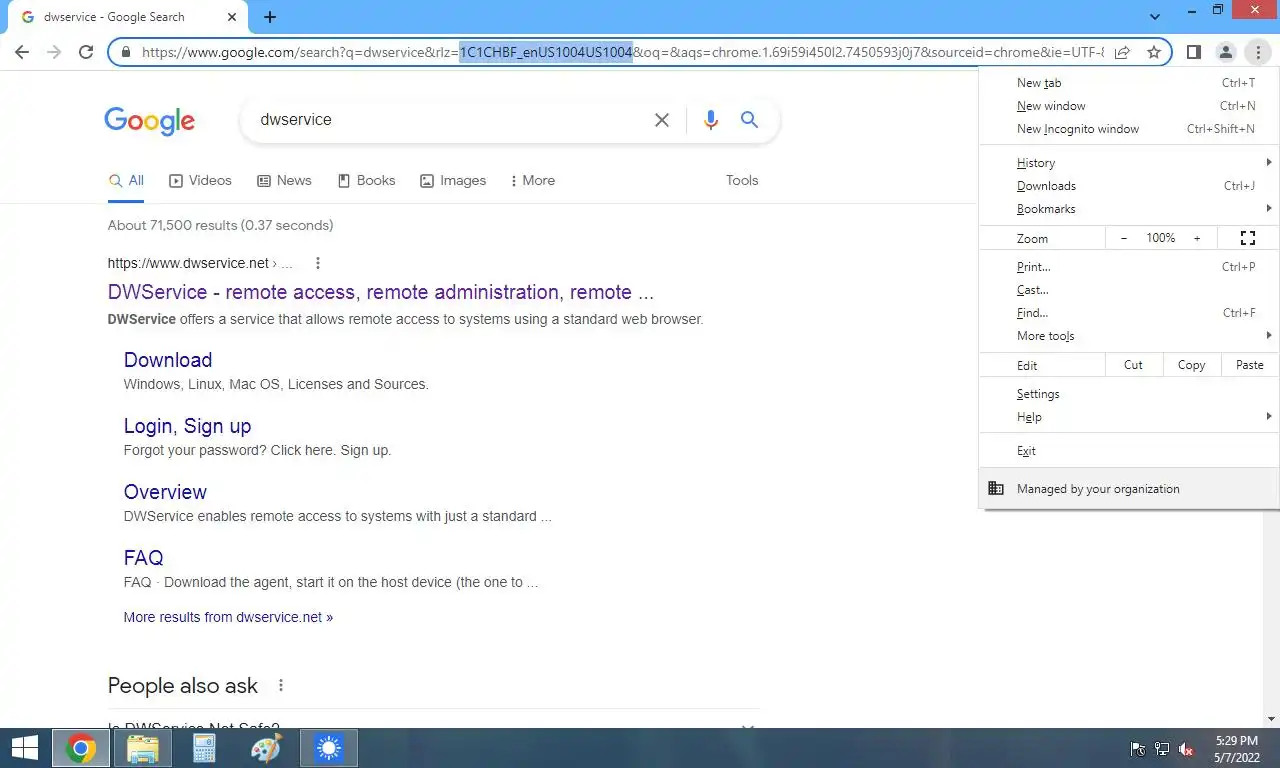Share this page via the share icon
Viewport: 1280px width, 768px height.
tap(1122, 52)
